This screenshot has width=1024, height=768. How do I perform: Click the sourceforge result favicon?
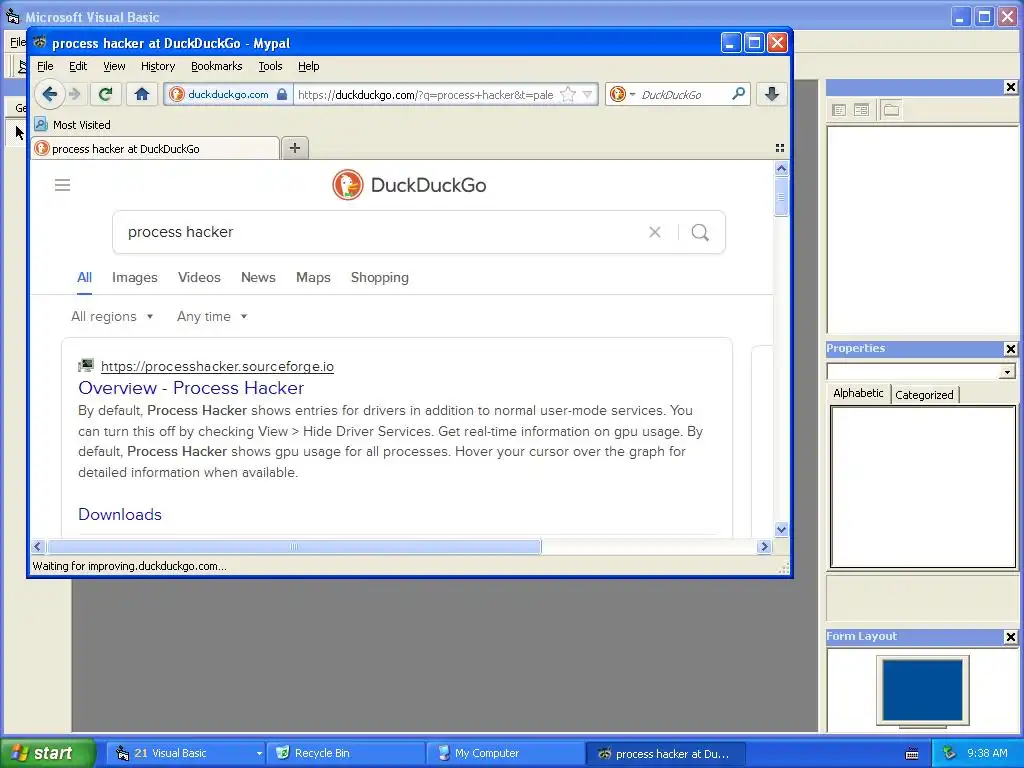coord(86,365)
